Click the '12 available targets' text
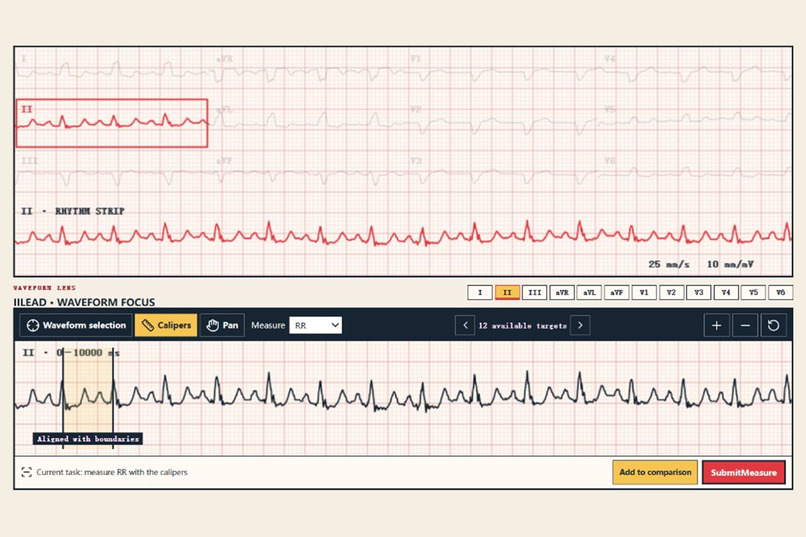Screen dimensions: 806x537 tap(523, 326)
